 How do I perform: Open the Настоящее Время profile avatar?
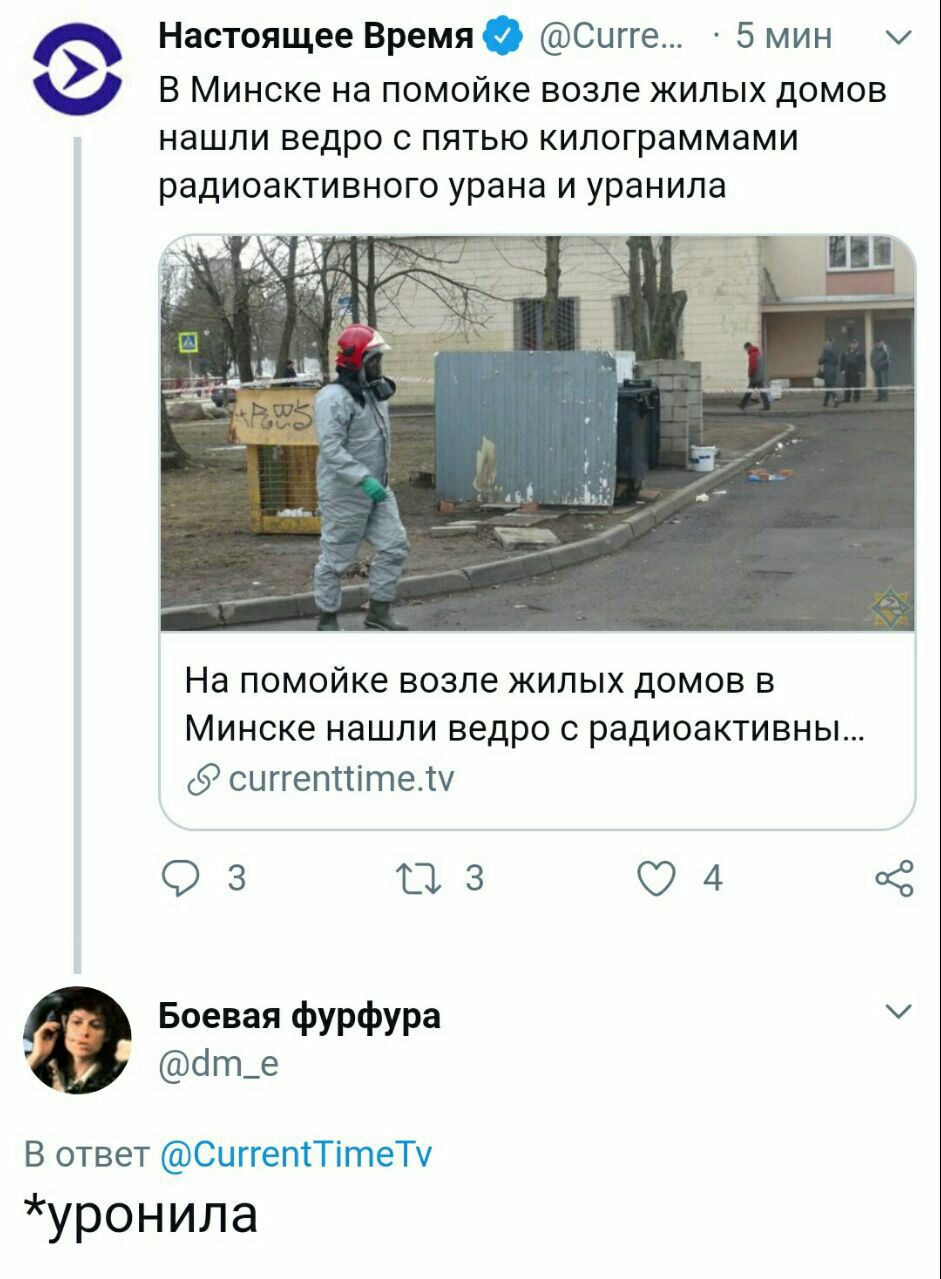(x=77, y=69)
